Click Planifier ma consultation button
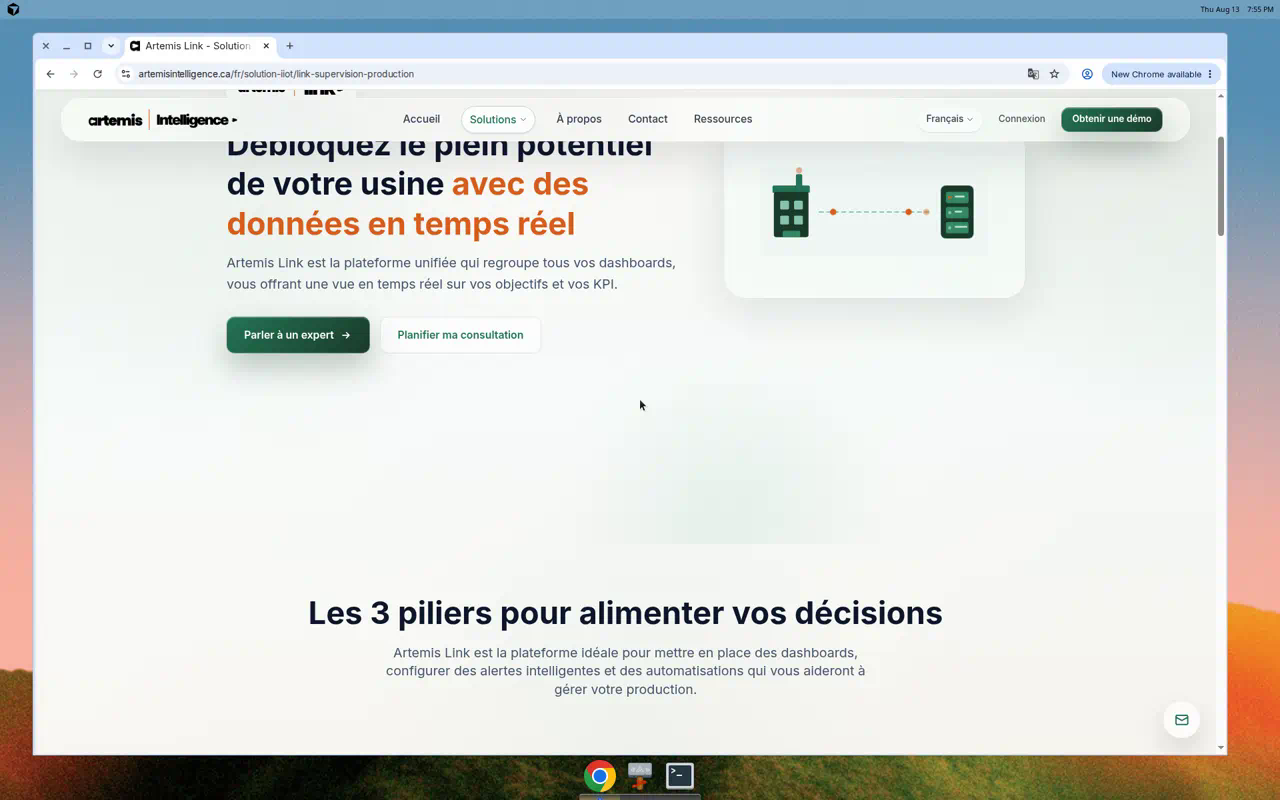1280x800 pixels. point(460,335)
